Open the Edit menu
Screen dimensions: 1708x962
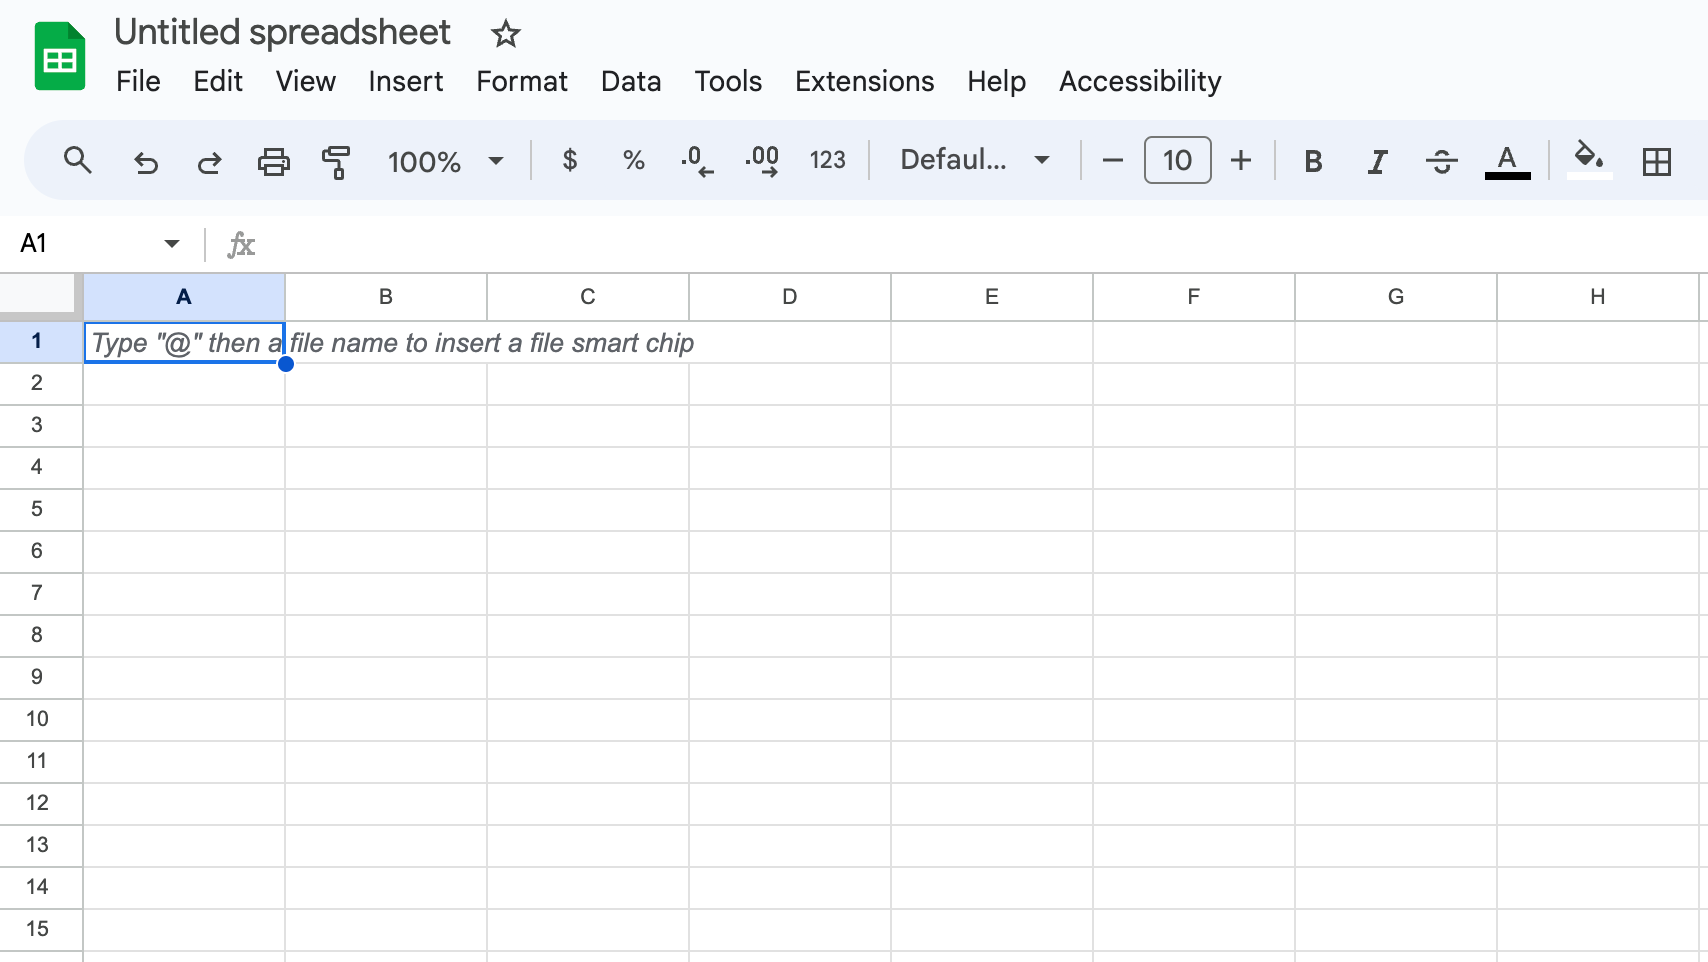[218, 81]
